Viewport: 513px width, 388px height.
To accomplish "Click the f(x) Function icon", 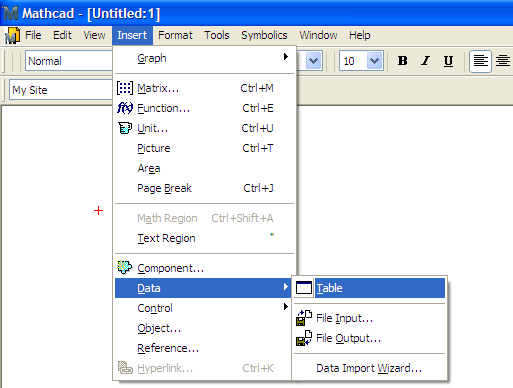I will [x=125, y=108].
